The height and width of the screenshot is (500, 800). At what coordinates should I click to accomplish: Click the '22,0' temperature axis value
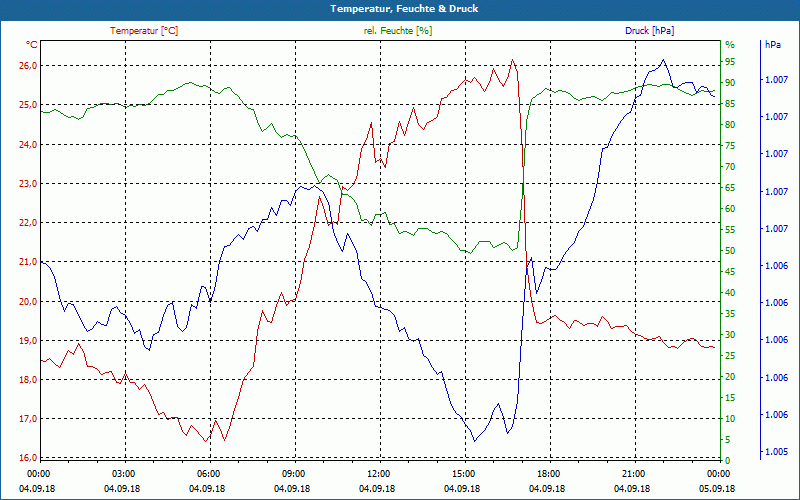[x=28, y=223]
